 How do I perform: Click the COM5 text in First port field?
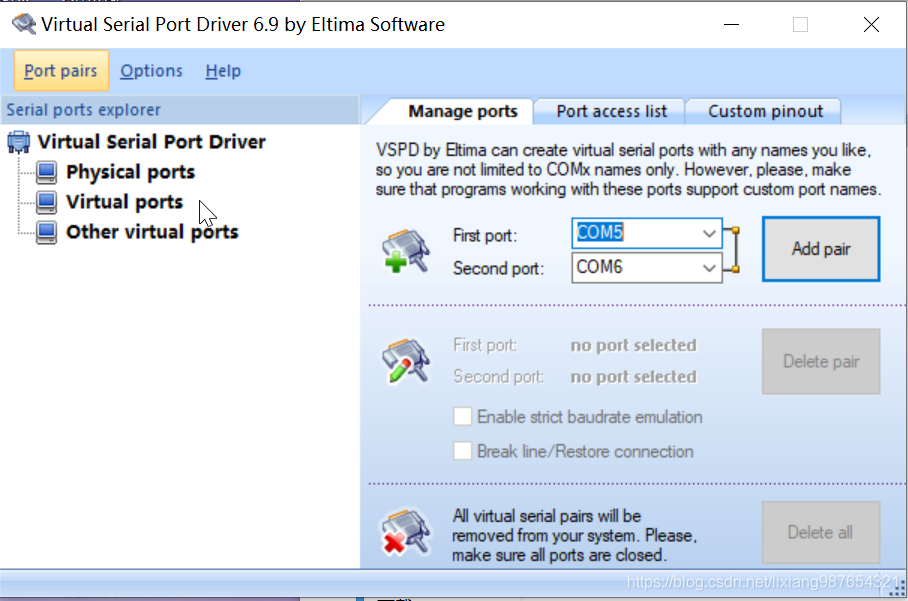[x=600, y=233]
